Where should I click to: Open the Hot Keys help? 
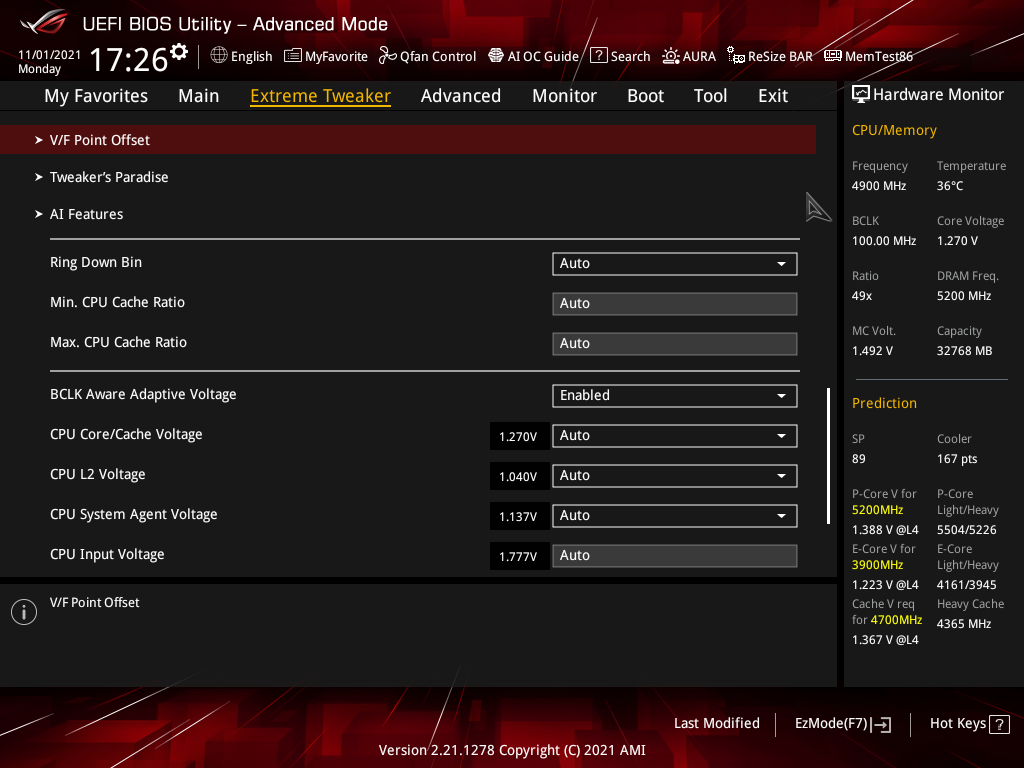[x=970, y=724]
